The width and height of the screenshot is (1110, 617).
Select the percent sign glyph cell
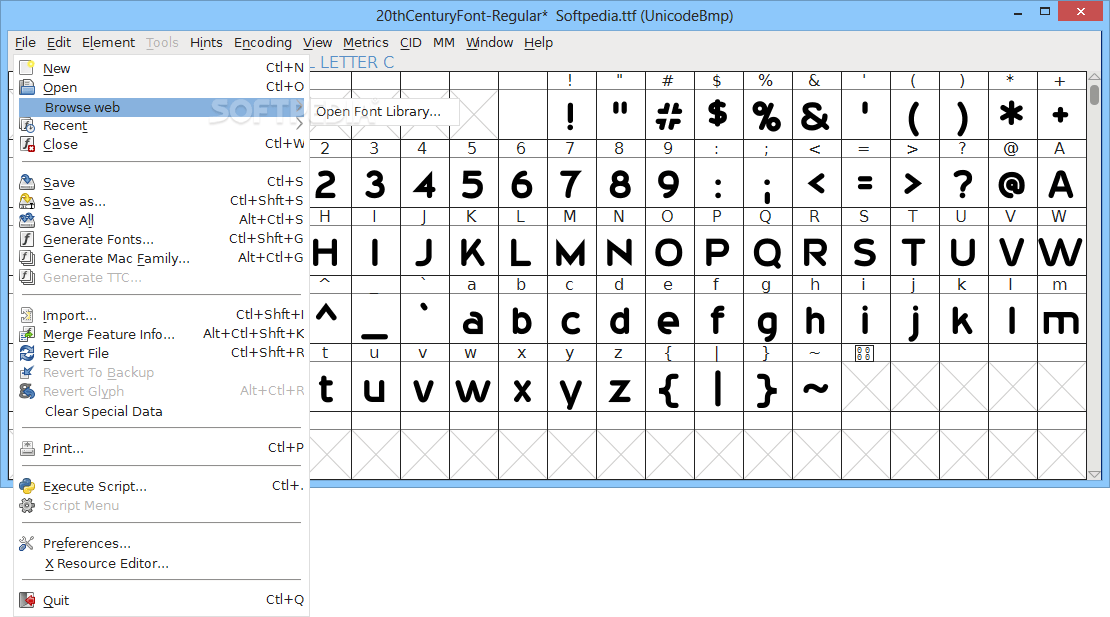767,114
